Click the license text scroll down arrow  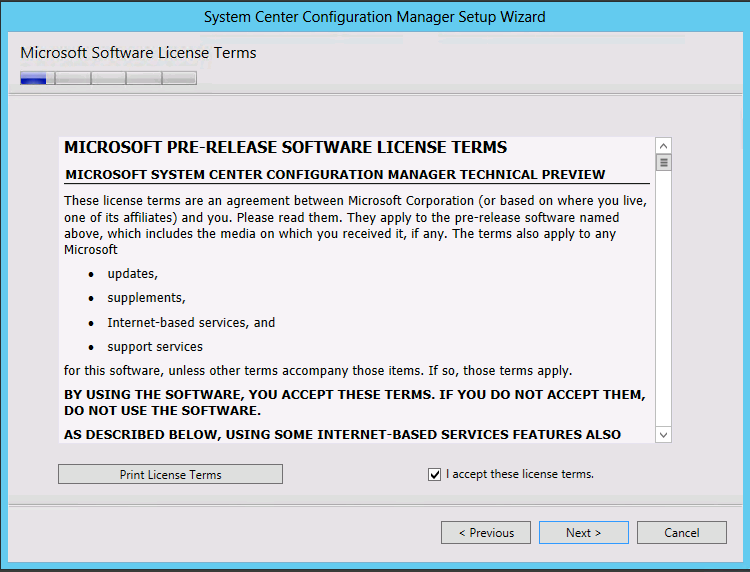[x=663, y=435]
